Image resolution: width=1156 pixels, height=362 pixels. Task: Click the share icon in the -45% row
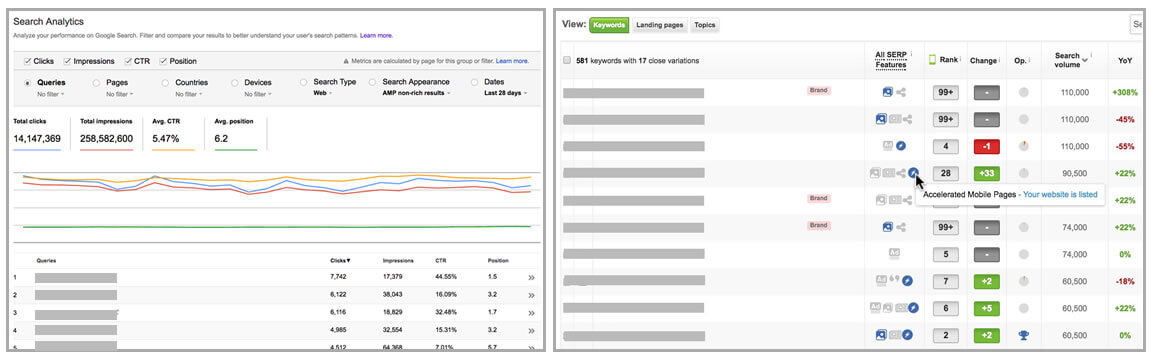coord(907,119)
